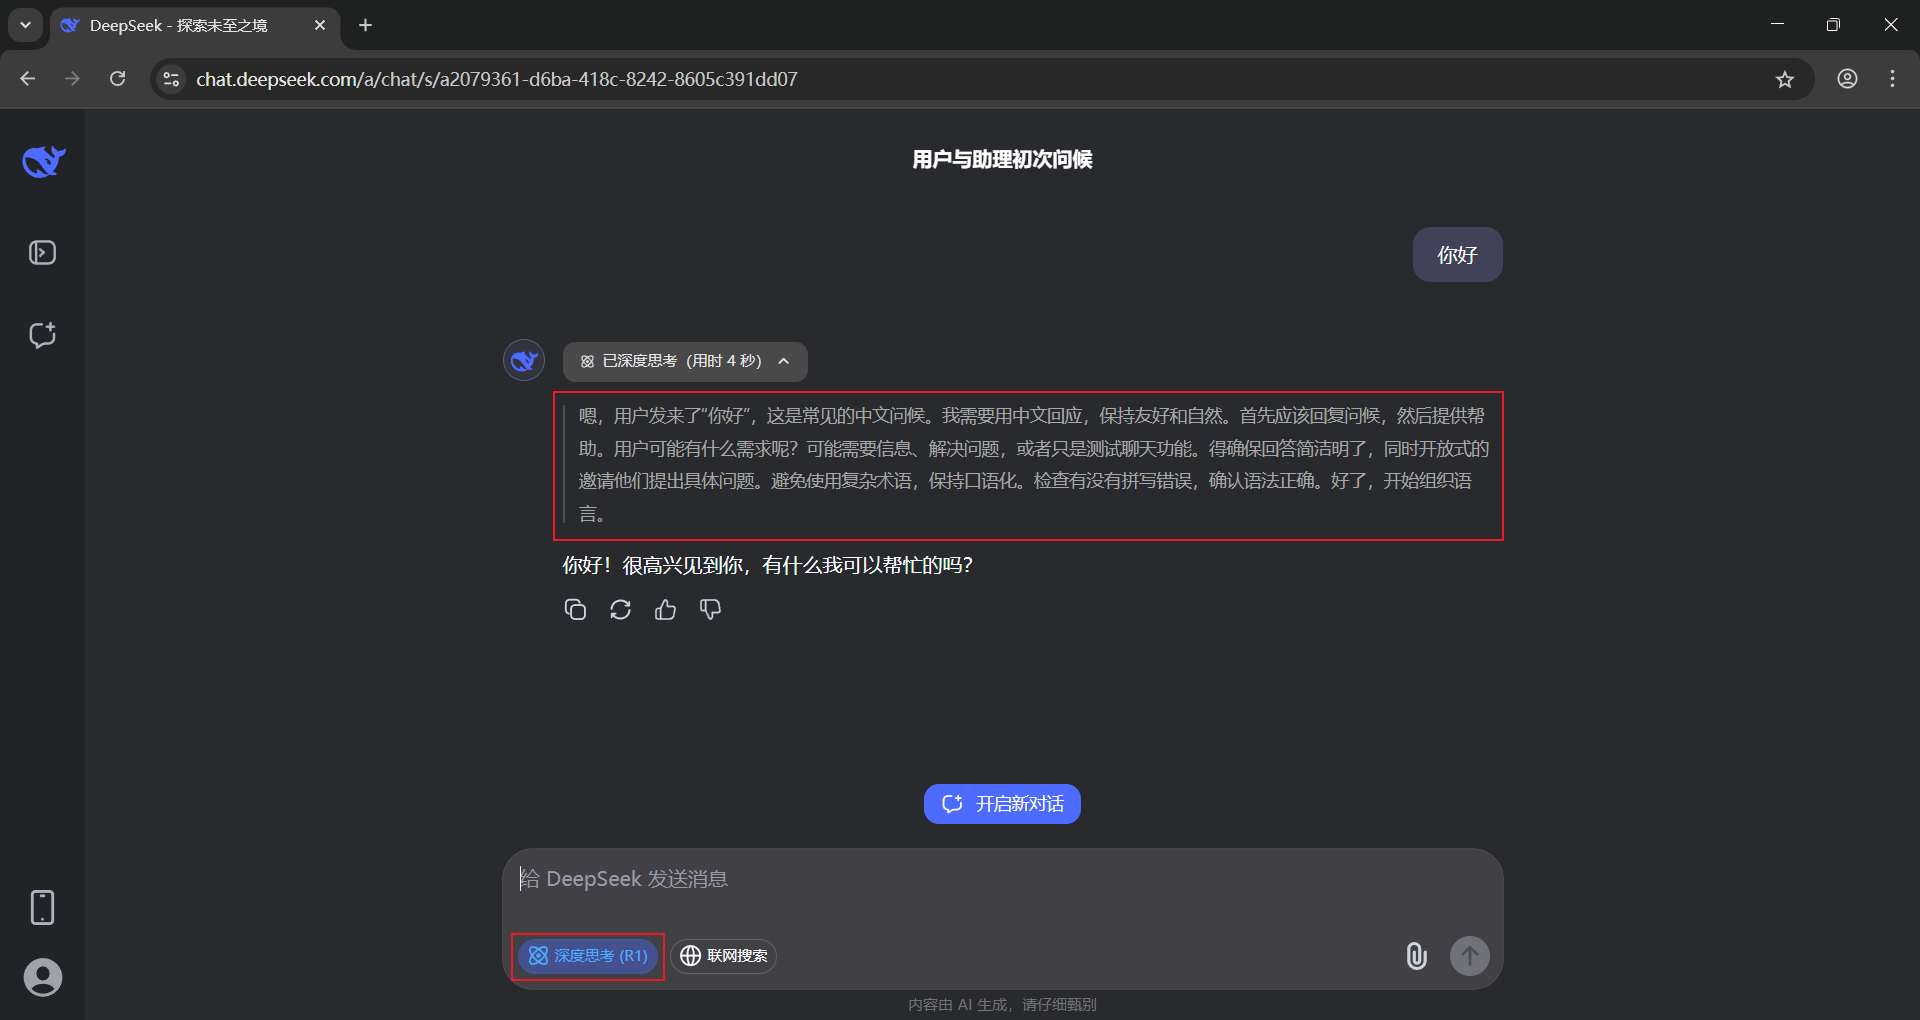Image resolution: width=1920 pixels, height=1020 pixels.
Task: Open the tab search dropdown arrow
Action: click(x=25, y=25)
